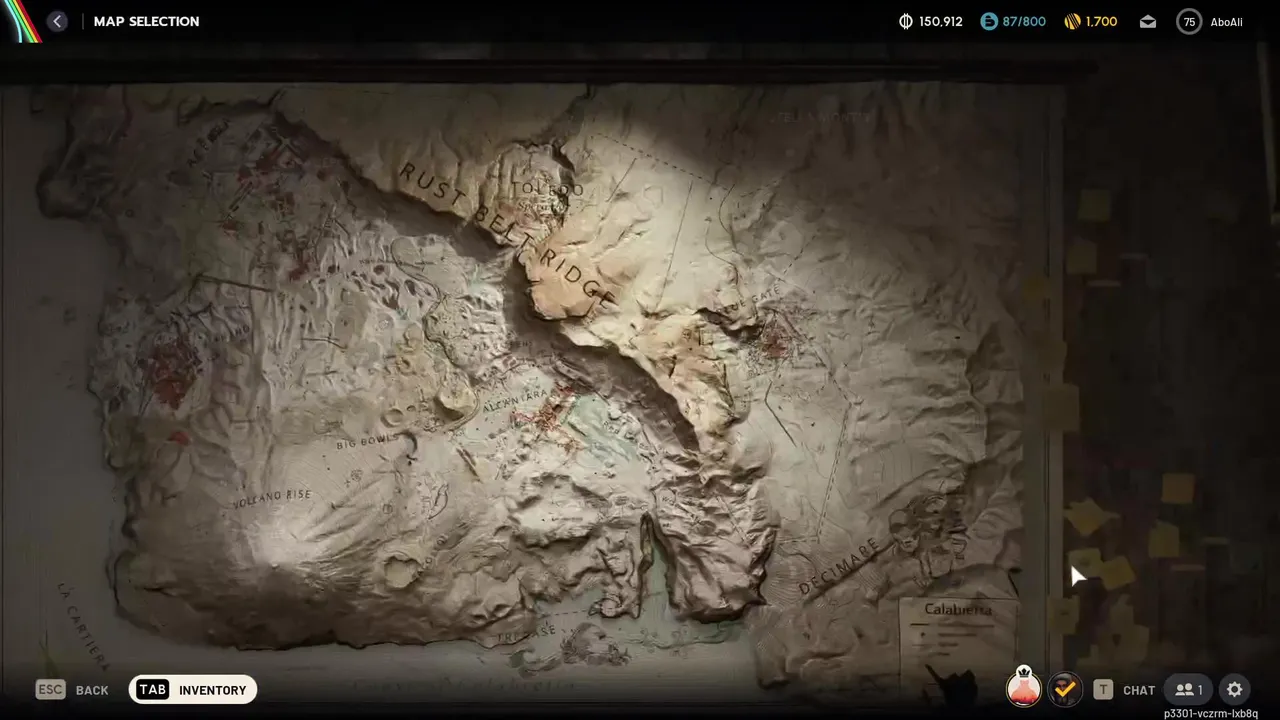Open the settings gear
The height and width of the screenshot is (720, 1280).
pos(1235,689)
